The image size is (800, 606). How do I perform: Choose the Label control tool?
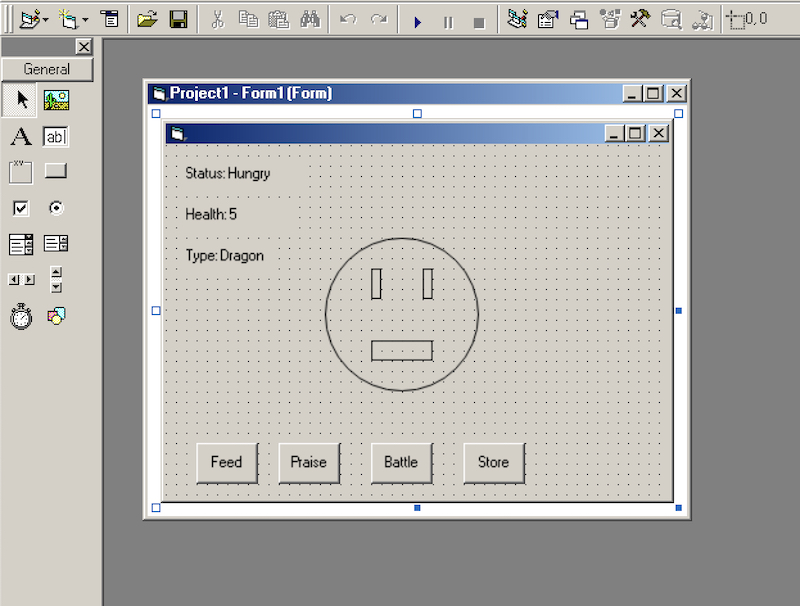point(21,137)
